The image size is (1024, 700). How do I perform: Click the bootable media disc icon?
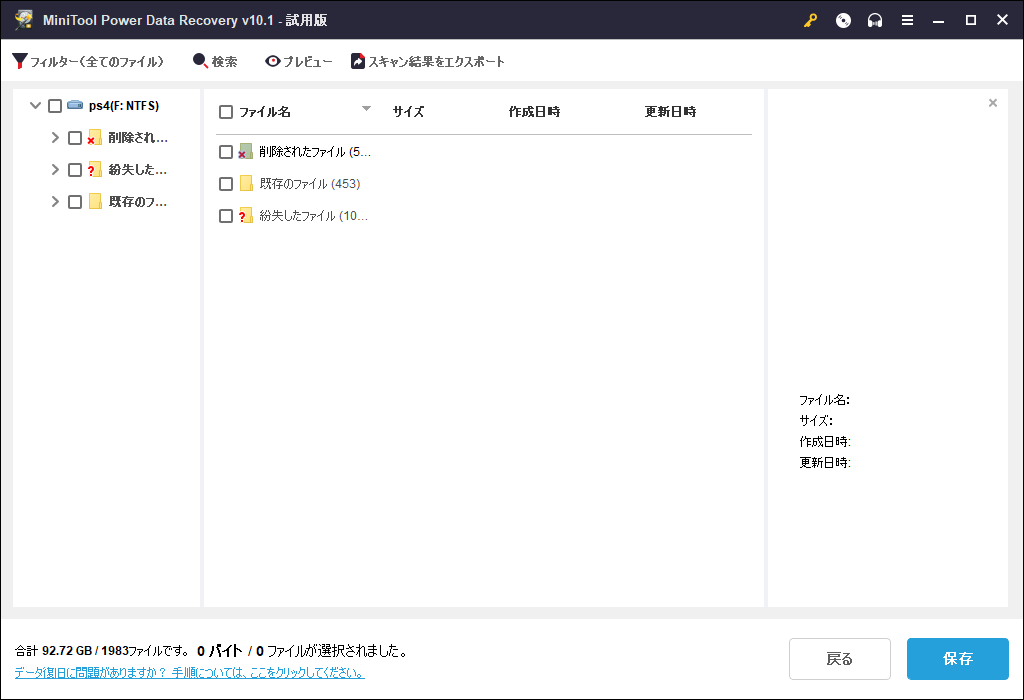point(843,19)
